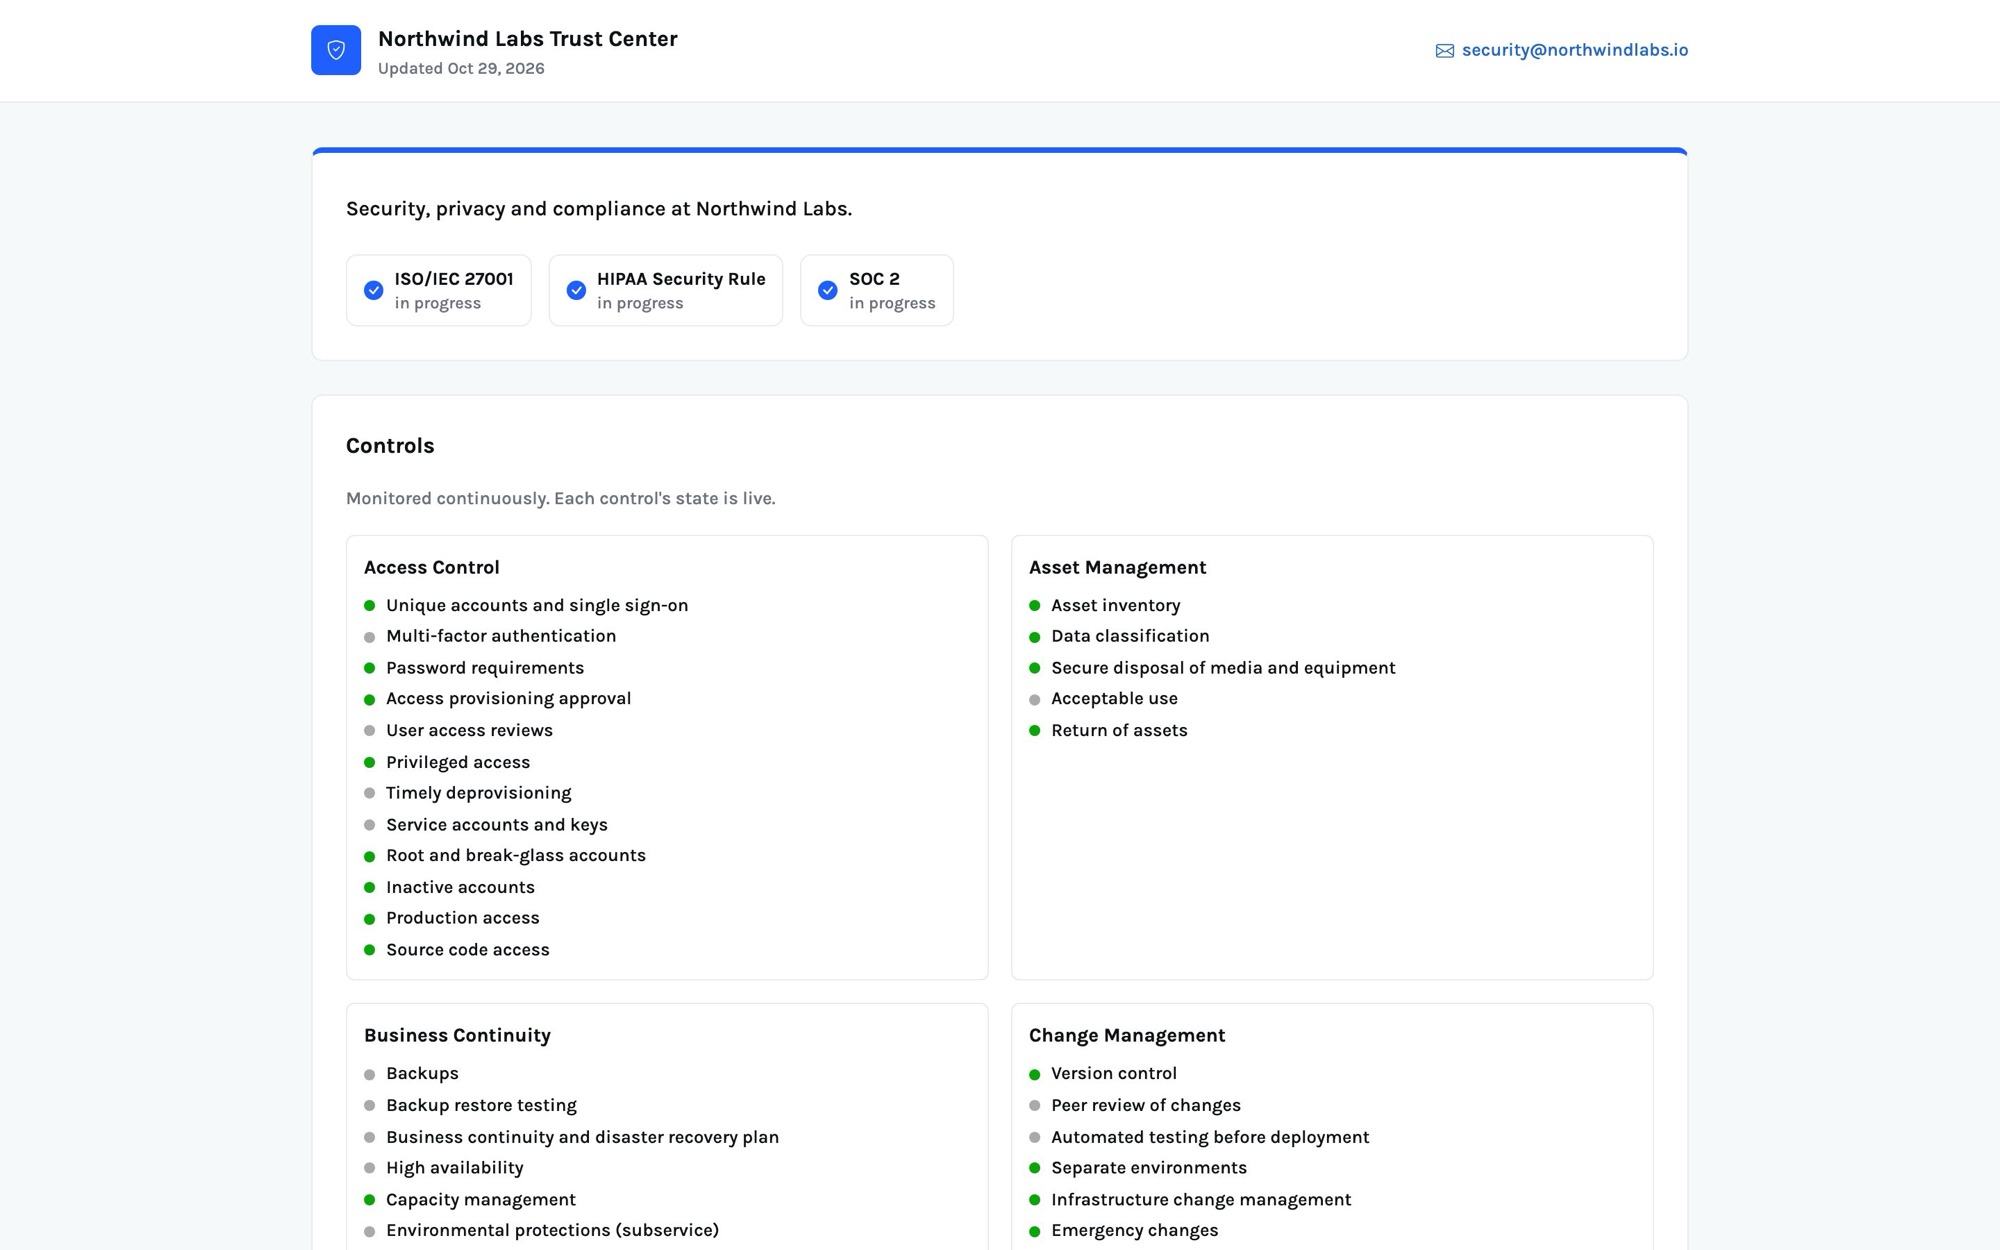
Task: Click the HIPAA Security Rule checkmark icon
Action: click(576, 290)
